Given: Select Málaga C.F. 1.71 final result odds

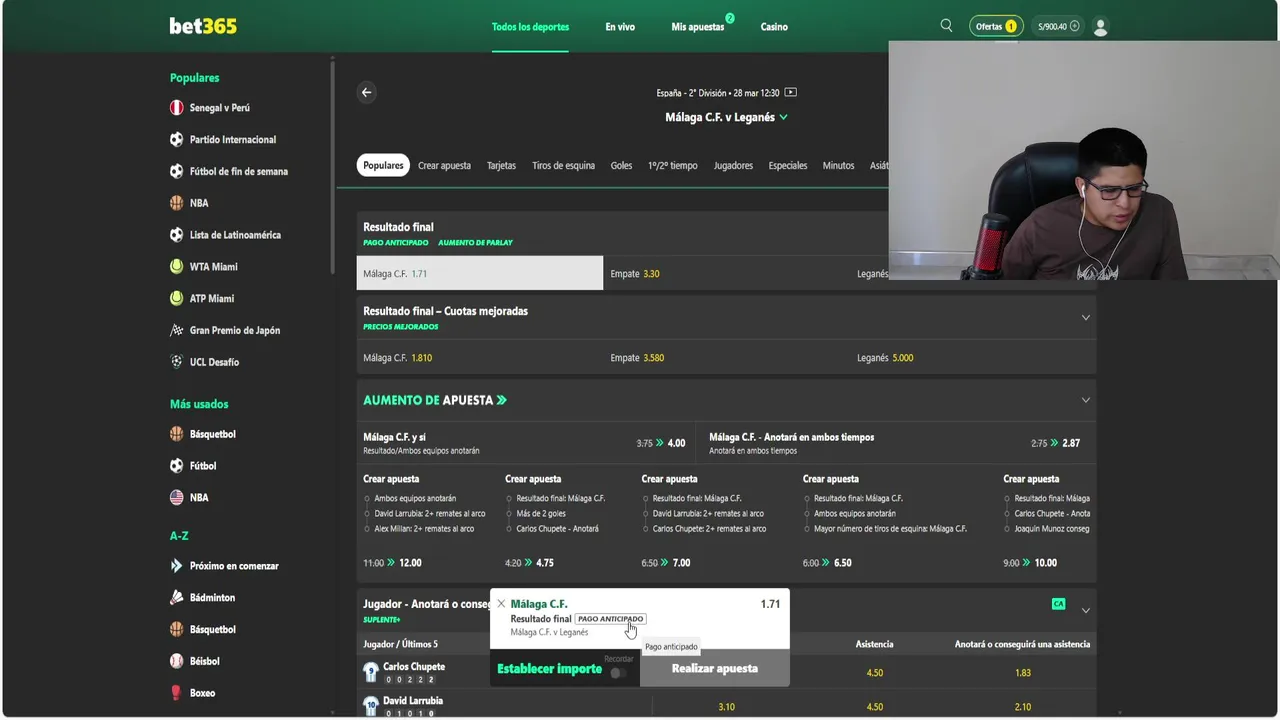Looking at the screenshot, I should tap(480, 273).
